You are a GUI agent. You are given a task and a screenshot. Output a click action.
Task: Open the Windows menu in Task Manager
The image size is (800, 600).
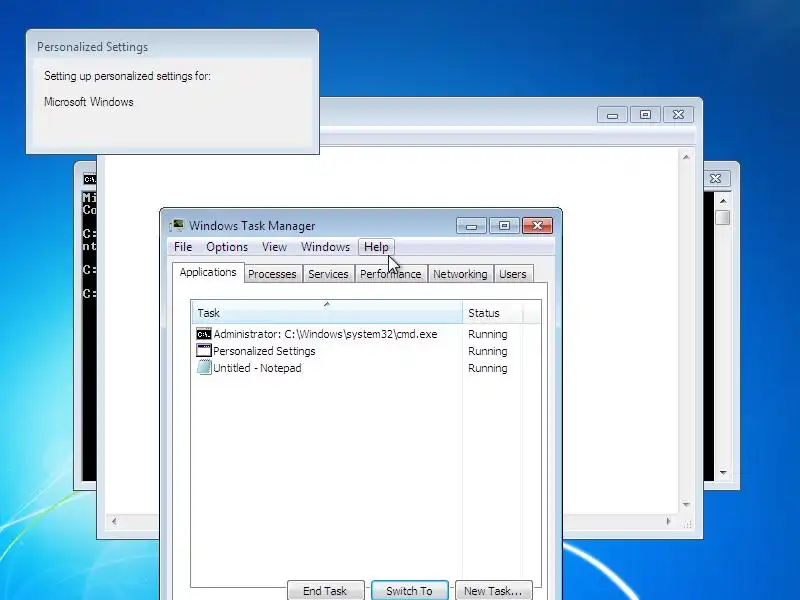coord(326,247)
